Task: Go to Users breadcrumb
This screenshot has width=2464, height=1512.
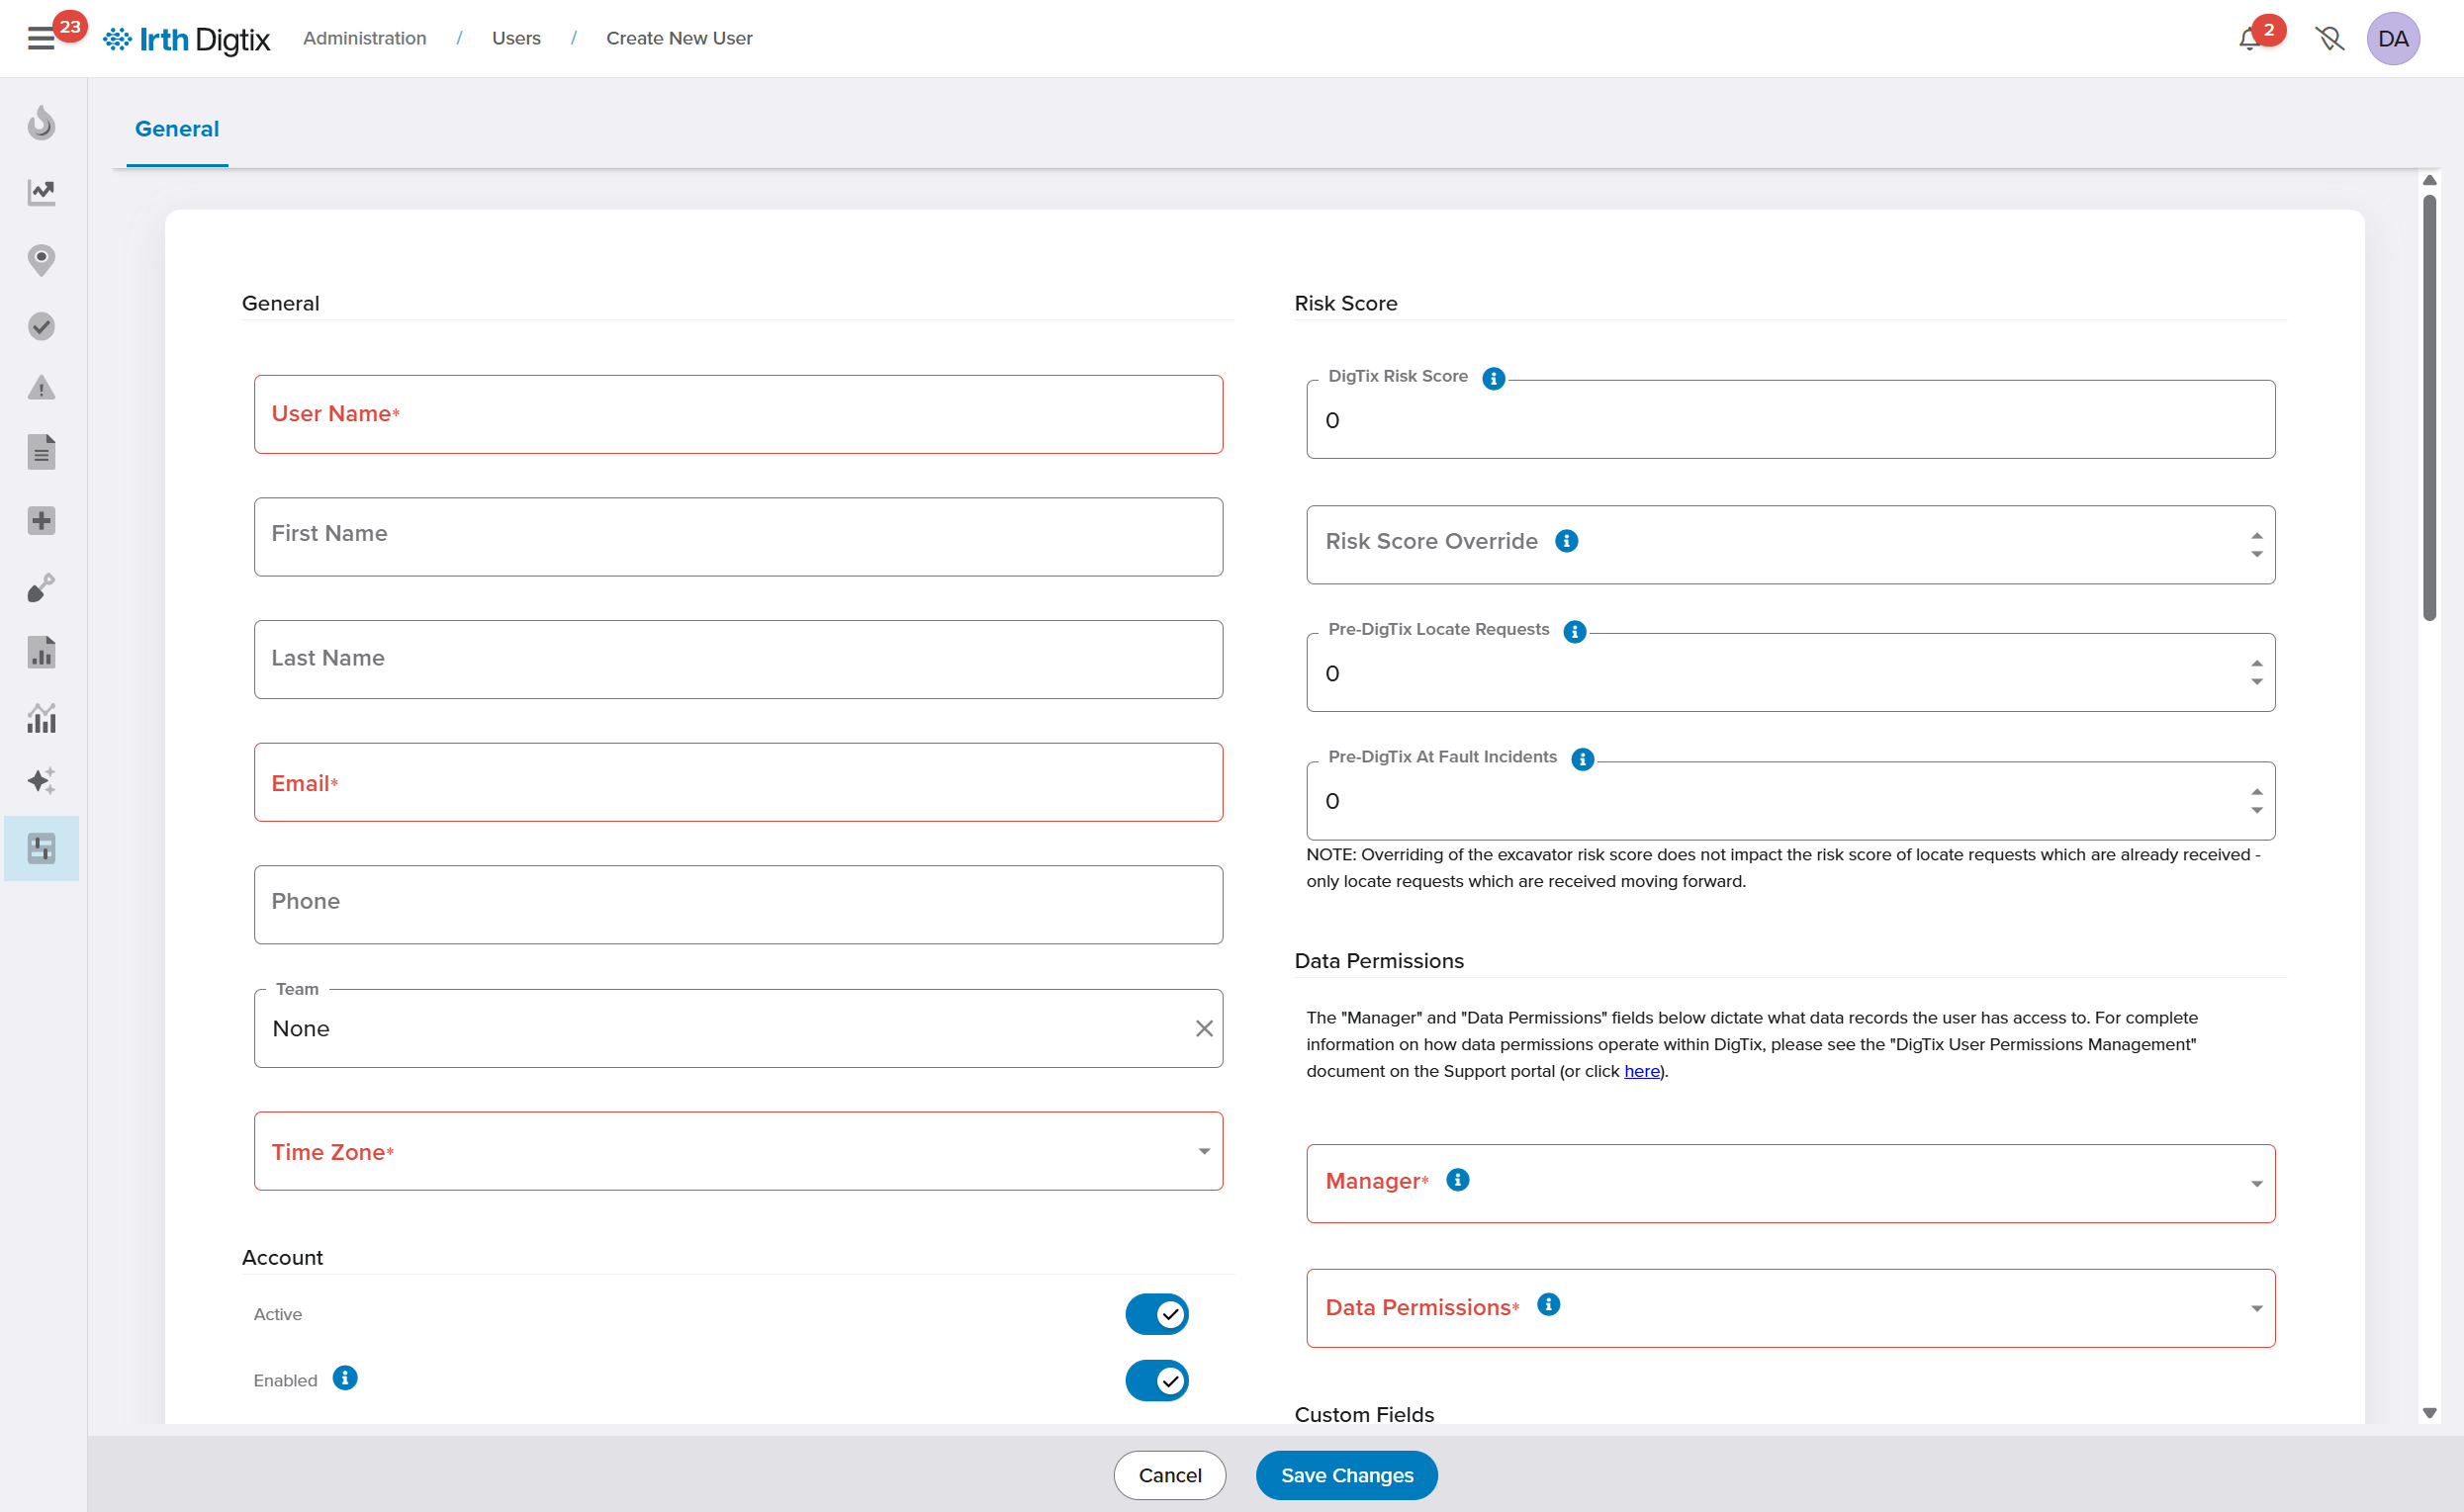Action: tap(516, 38)
